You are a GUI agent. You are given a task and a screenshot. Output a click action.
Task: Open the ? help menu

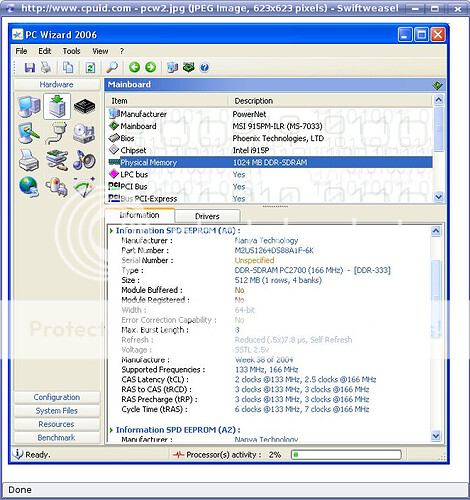pyautogui.click(x=122, y=51)
